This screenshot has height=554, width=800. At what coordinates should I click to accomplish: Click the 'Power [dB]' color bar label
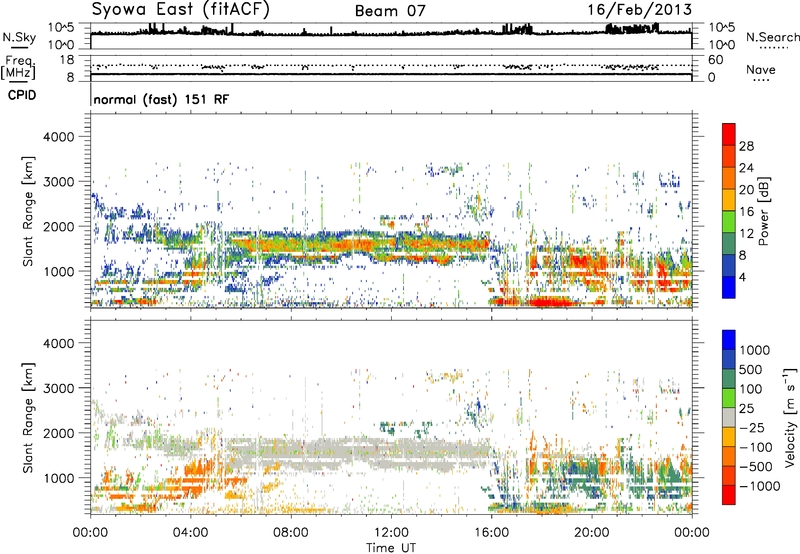pyautogui.click(x=763, y=211)
